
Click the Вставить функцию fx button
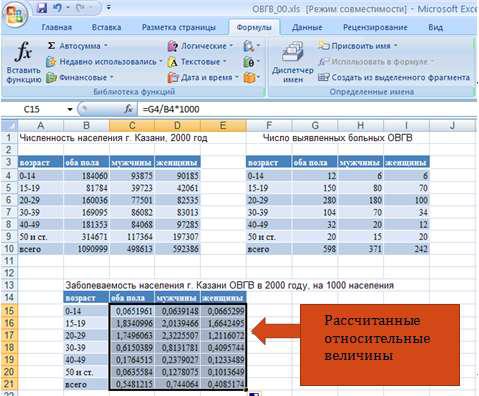24,62
